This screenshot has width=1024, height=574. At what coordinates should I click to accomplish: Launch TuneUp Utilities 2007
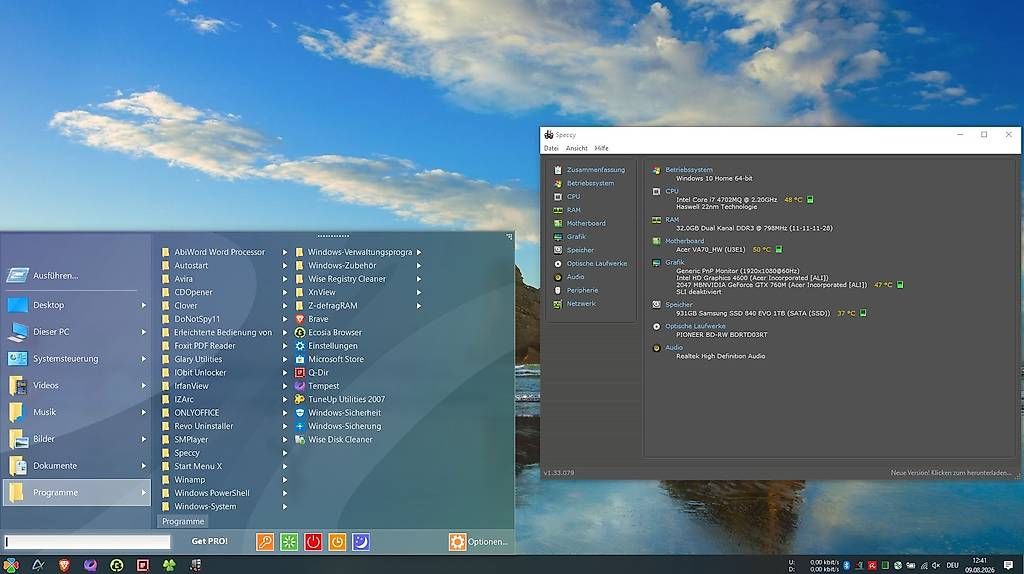340,400
